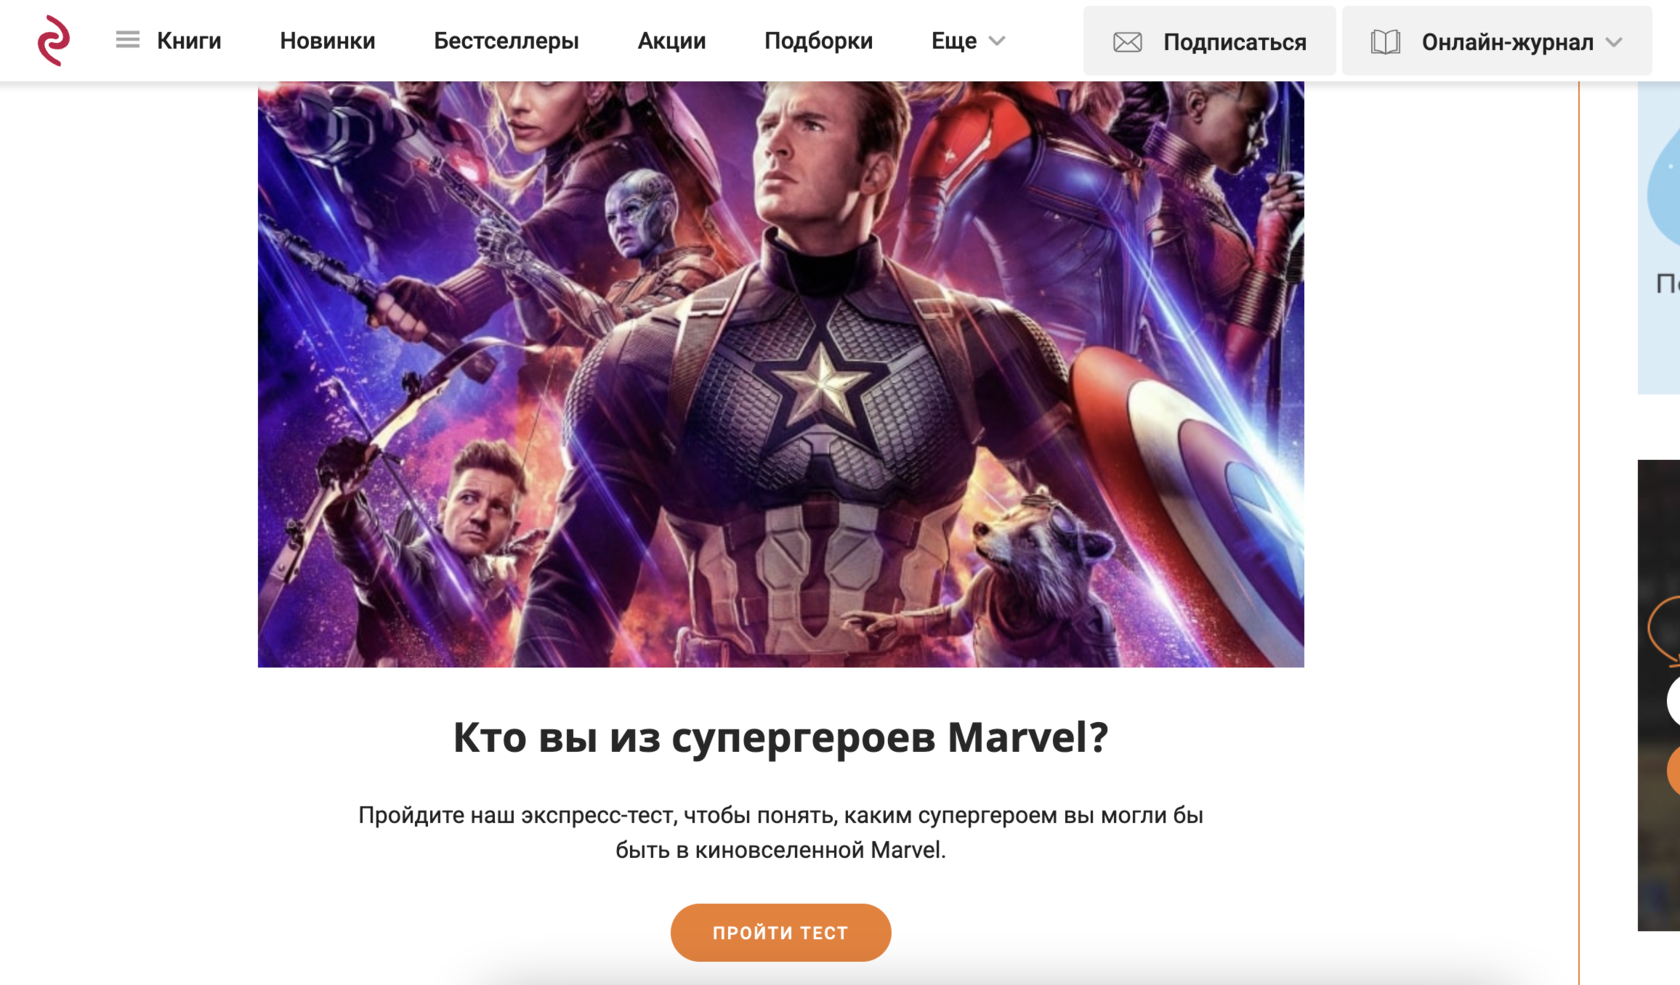Viewport: 1680px width, 985px height.
Task: Click the Подписаться button
Action: pyautogui.click(x=1209, y=41)
